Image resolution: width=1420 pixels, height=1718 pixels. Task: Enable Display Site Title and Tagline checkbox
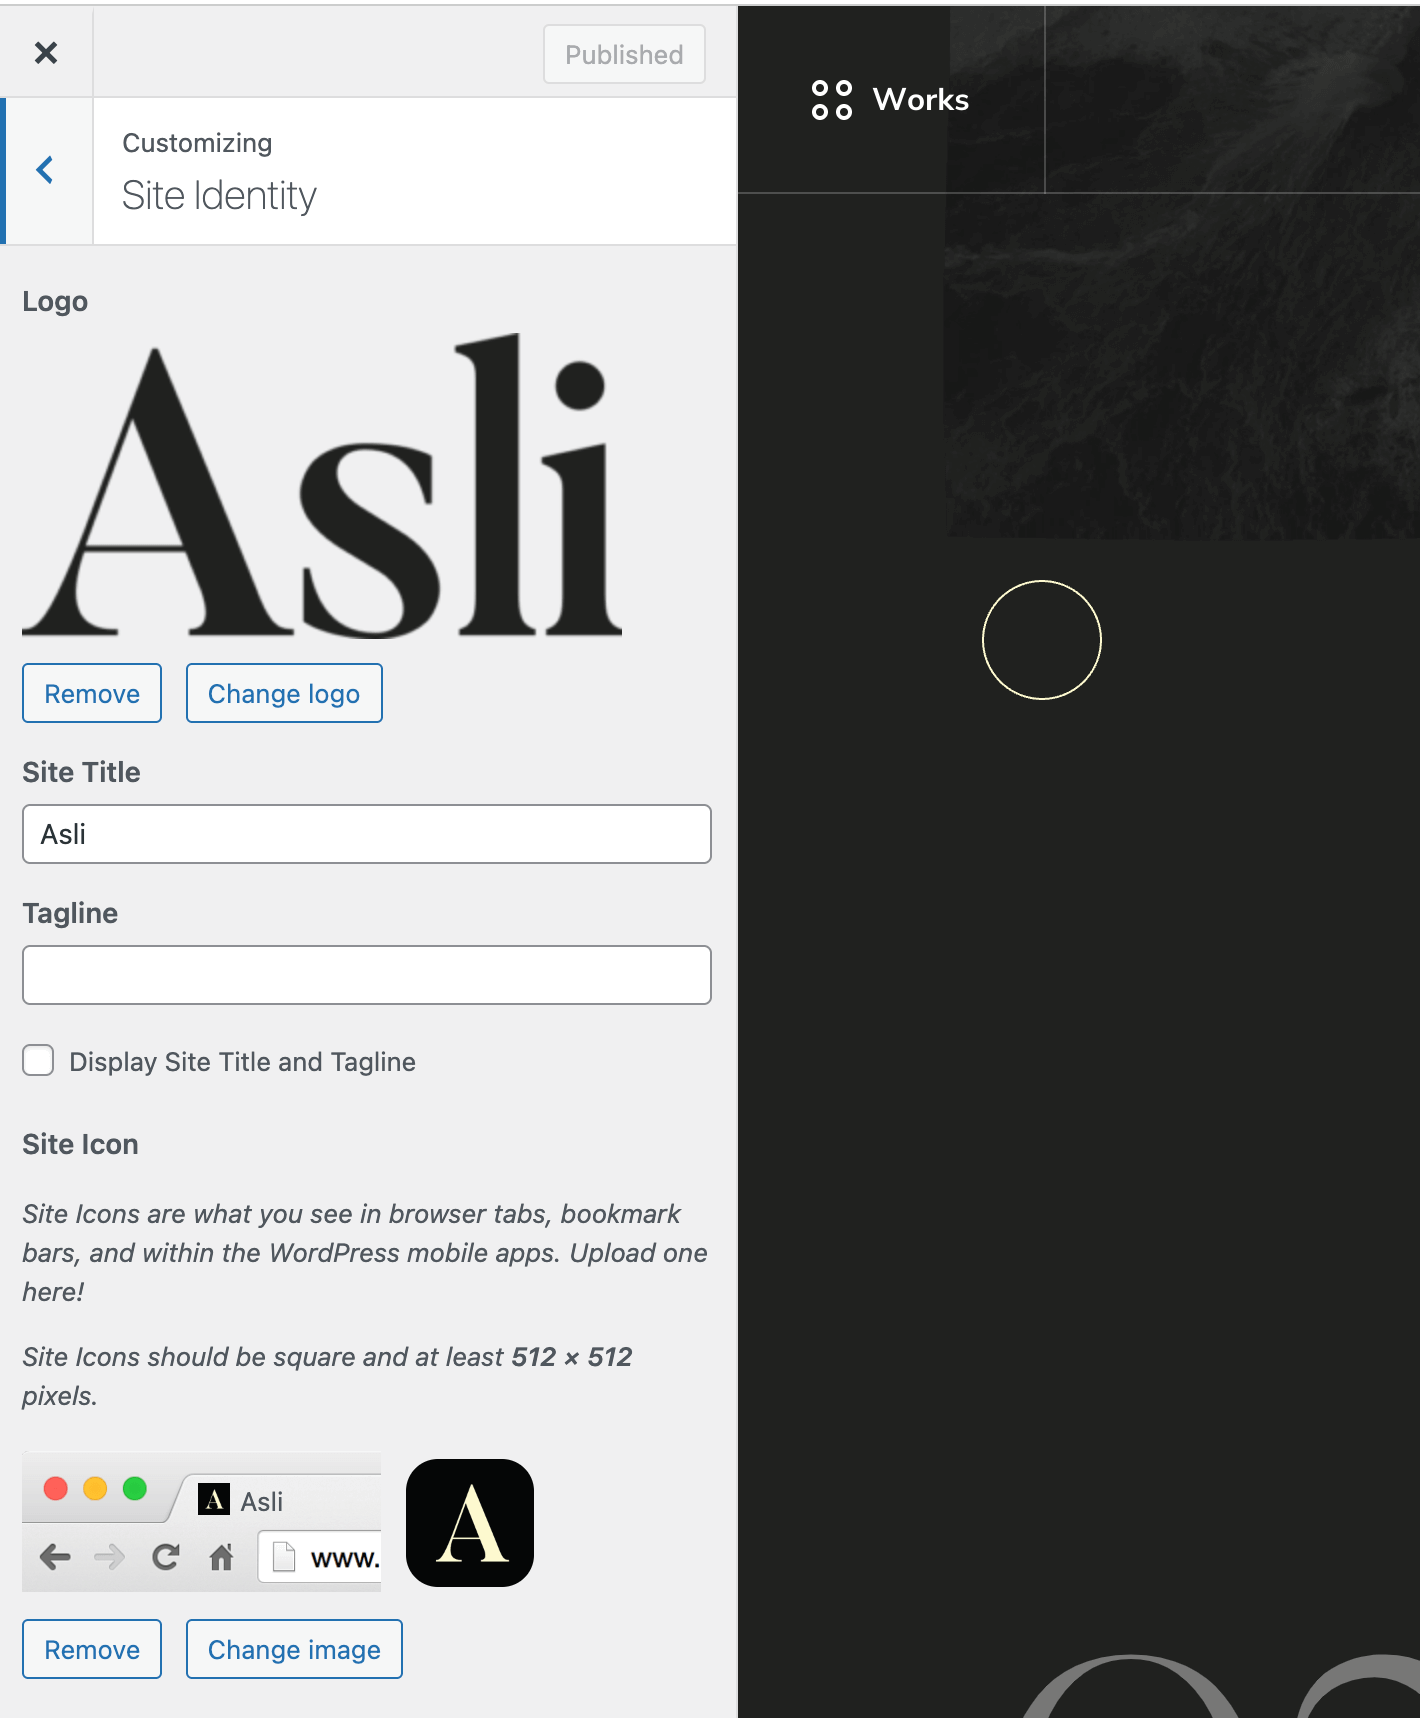[39, 1061]
